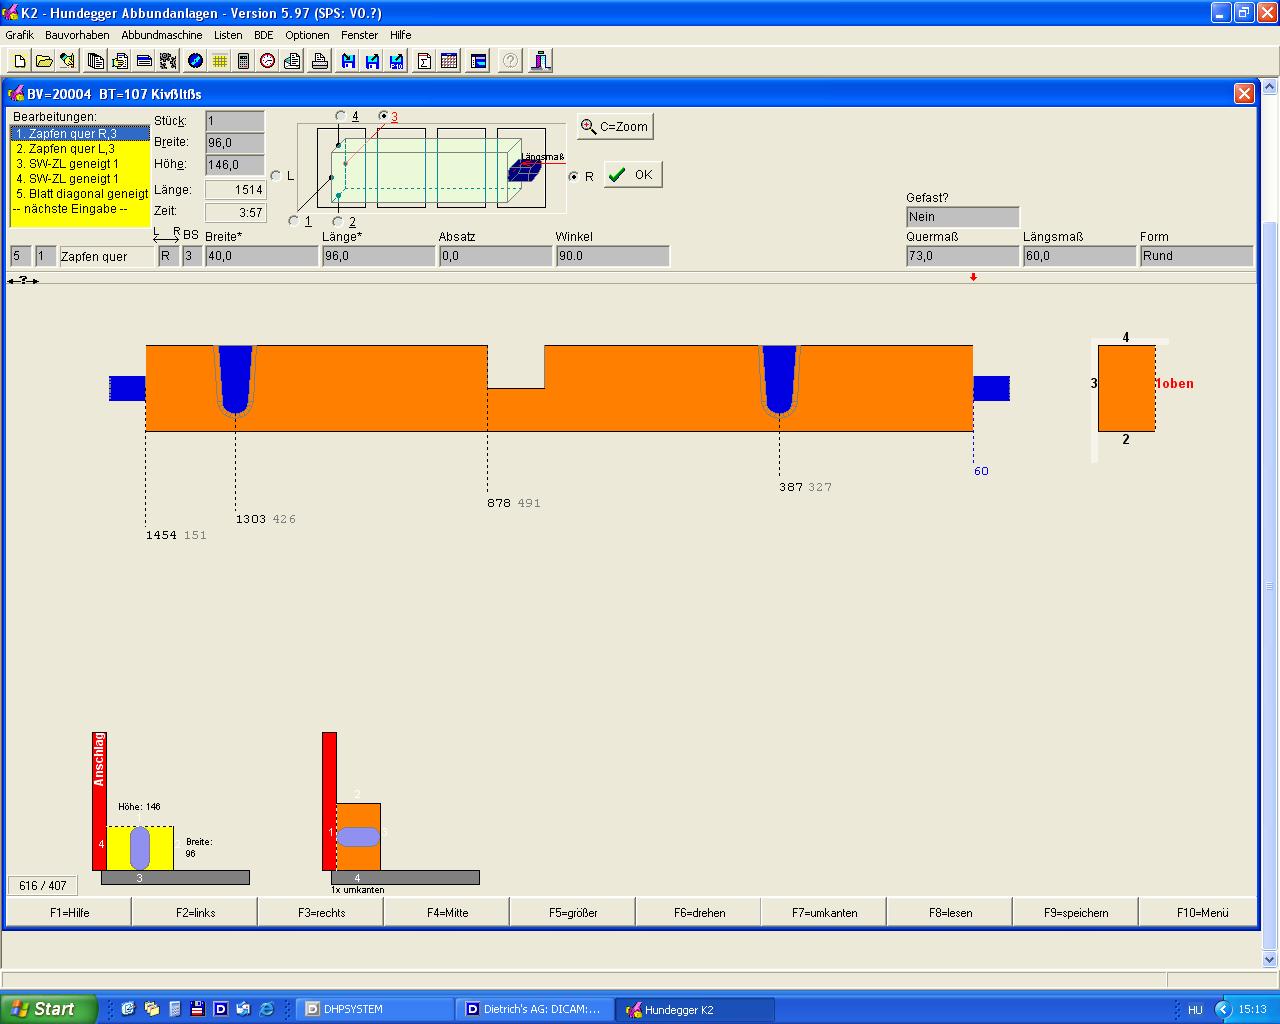Click the exit door toolbar icon
The height and width of the screenshot is (1024, 1280).
pyautogui.click(x=541, y=61)
